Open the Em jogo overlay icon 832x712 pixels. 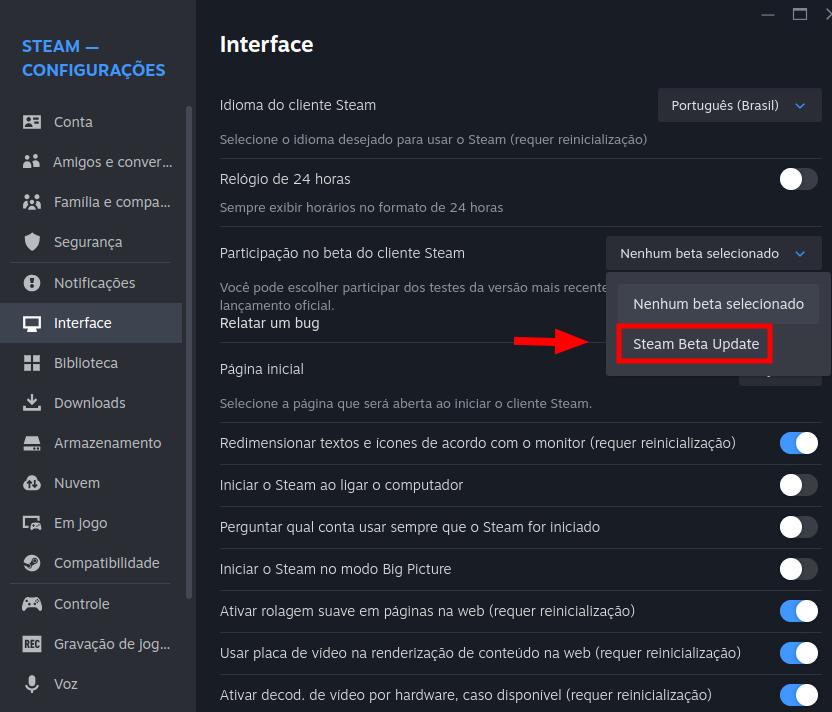(x=32, y=523)
